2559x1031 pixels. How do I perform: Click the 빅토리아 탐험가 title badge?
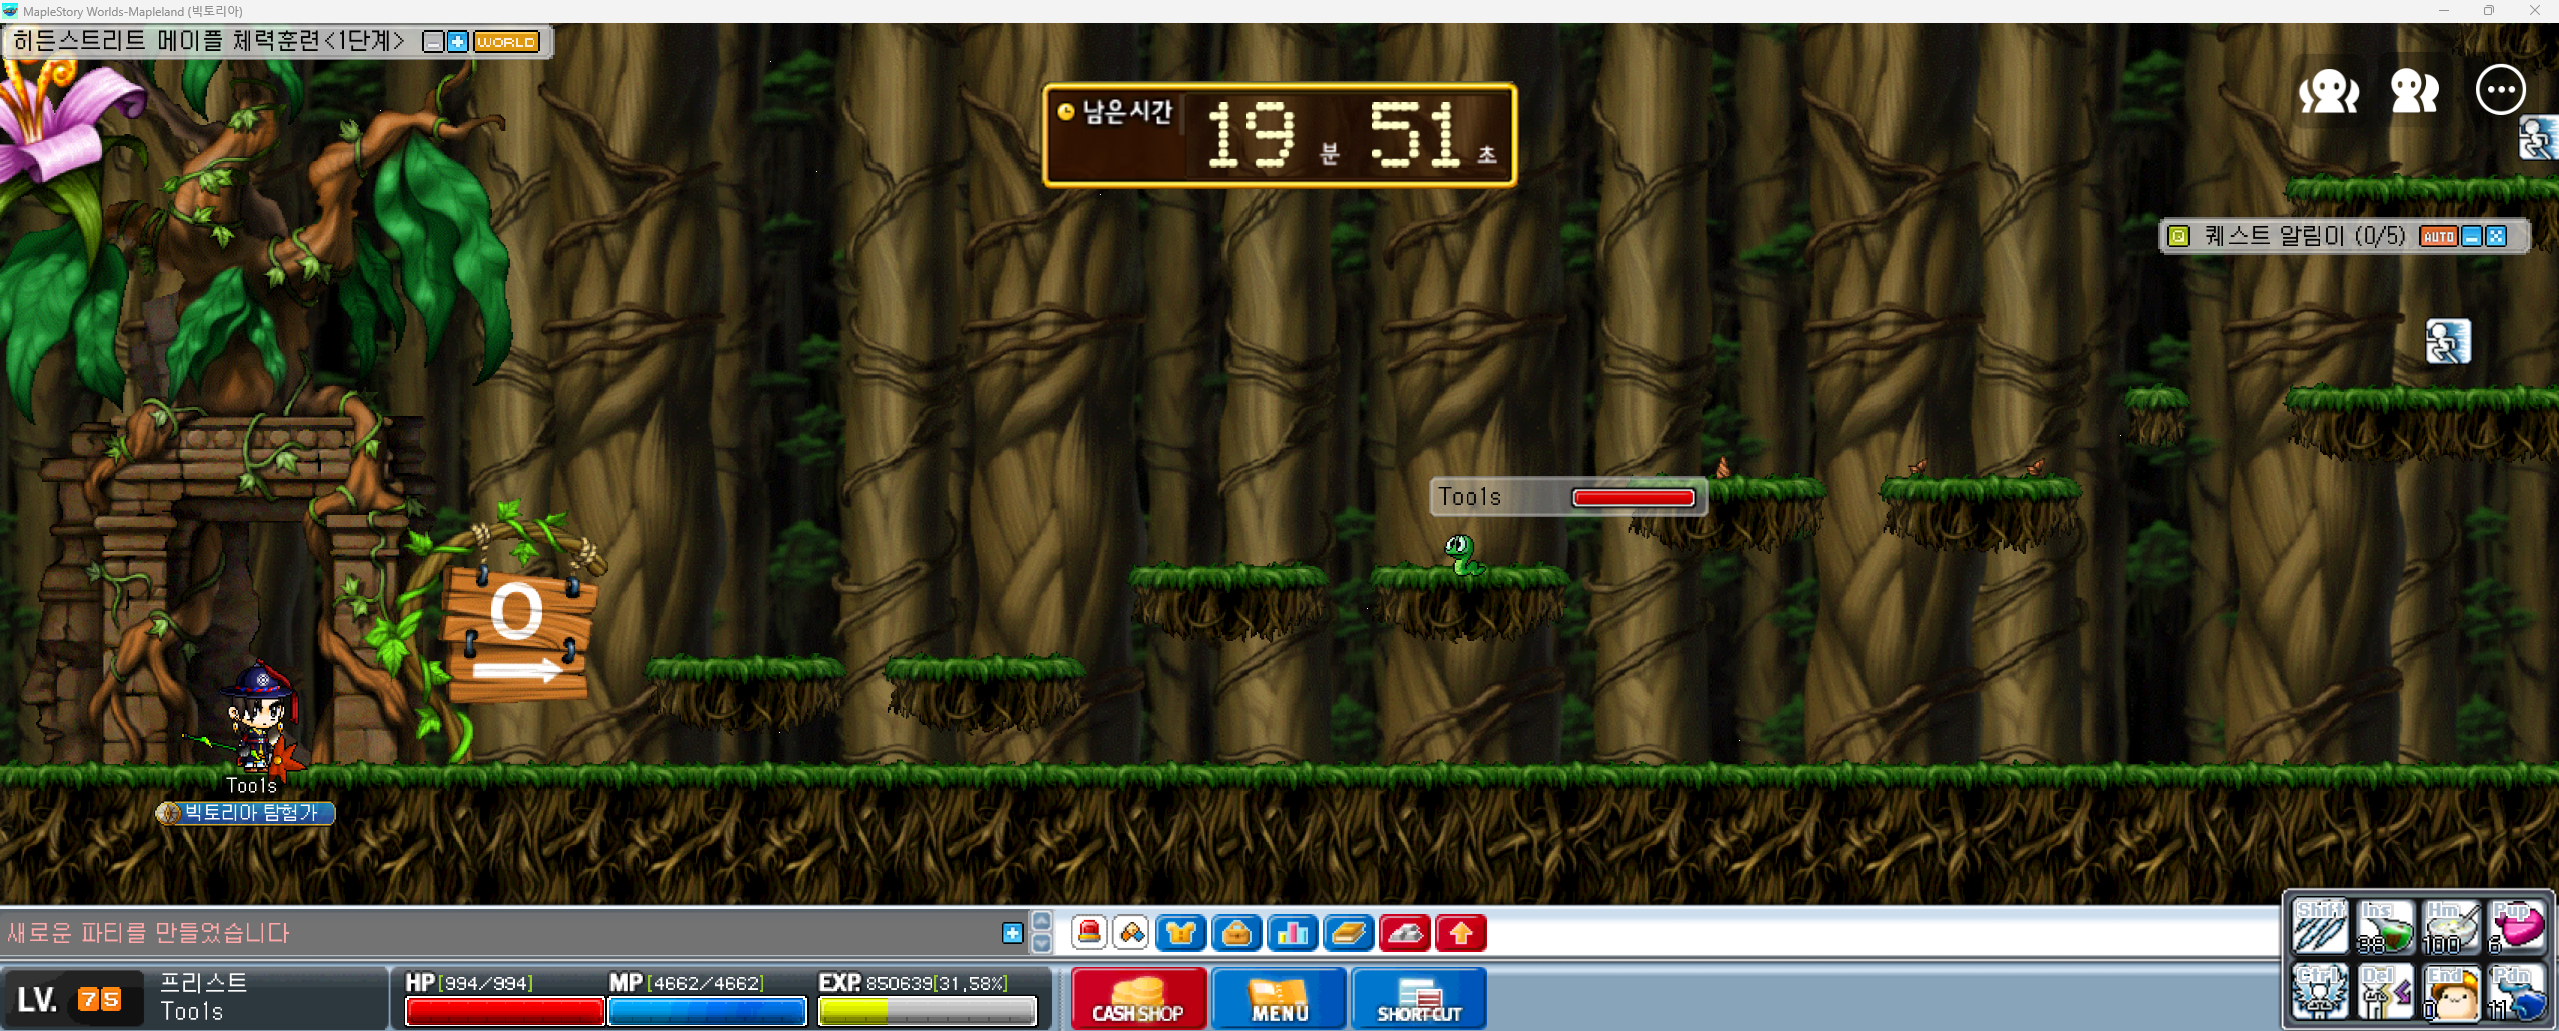[x=246, y=813]
